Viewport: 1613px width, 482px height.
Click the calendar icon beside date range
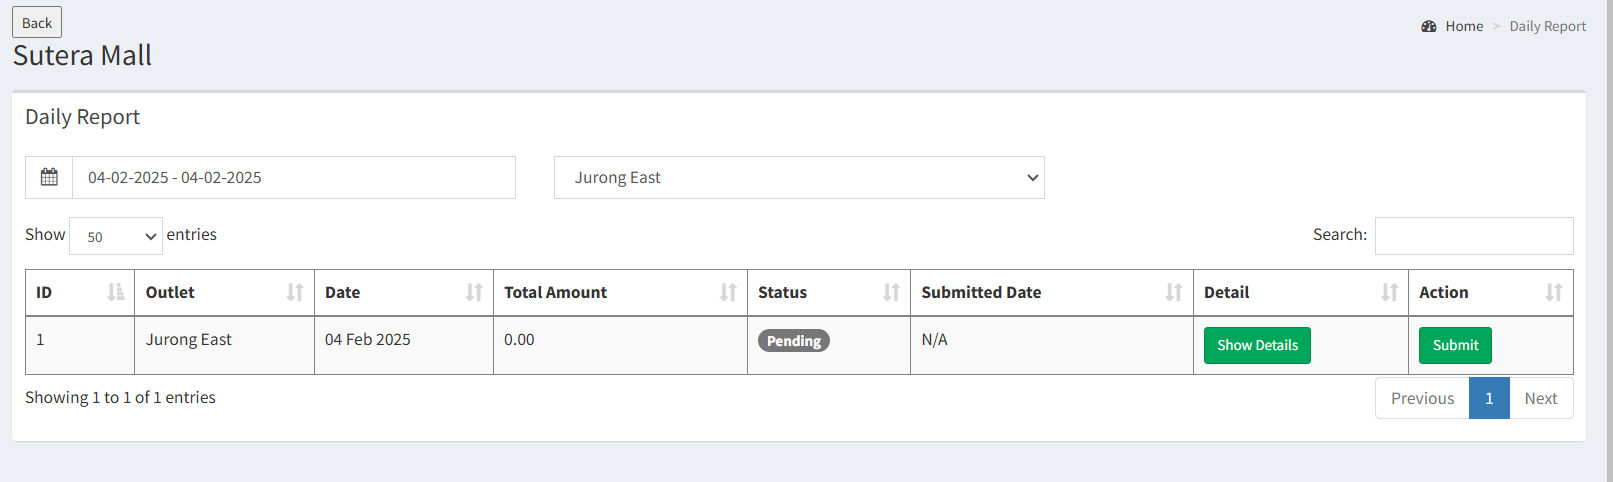click(49, 177)
